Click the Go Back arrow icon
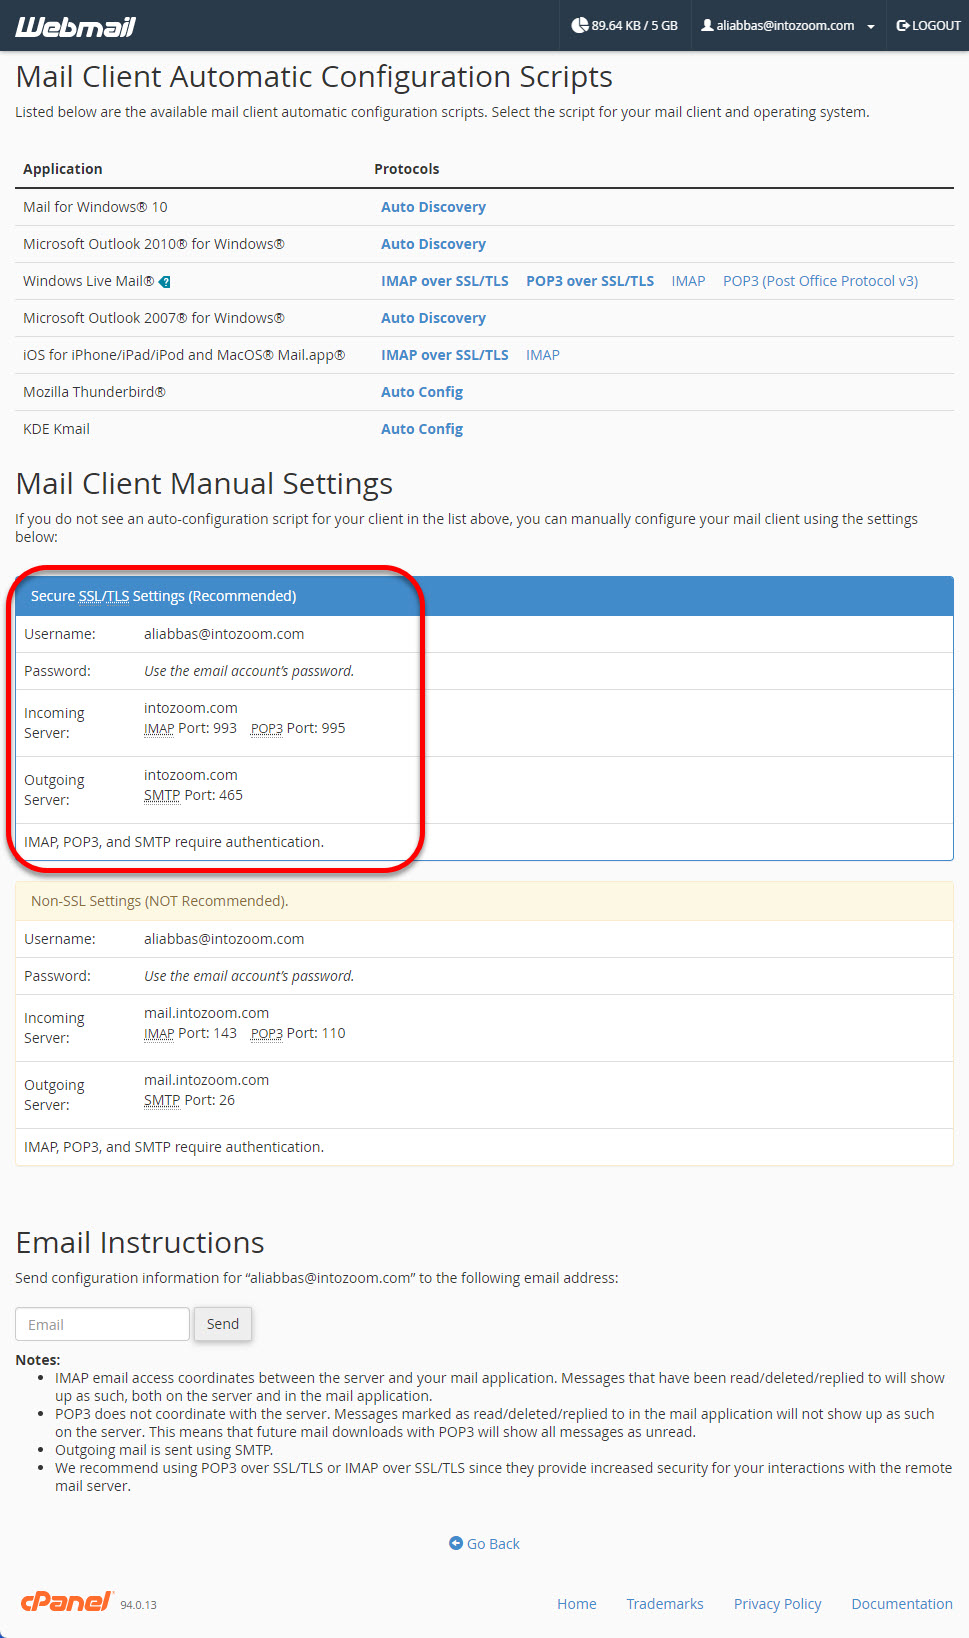This screenshot has height=1638, width=969. (456, 1543)
